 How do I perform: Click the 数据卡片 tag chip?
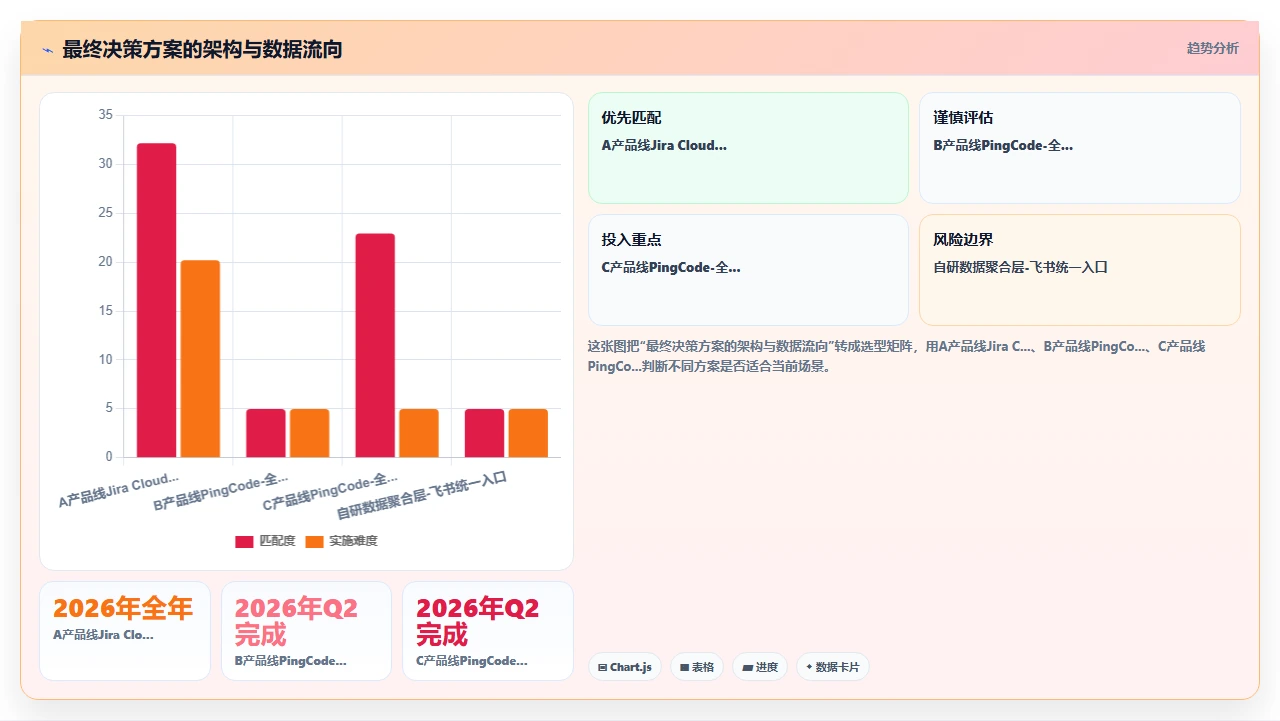pyautogui.click(x=833, y=667)
